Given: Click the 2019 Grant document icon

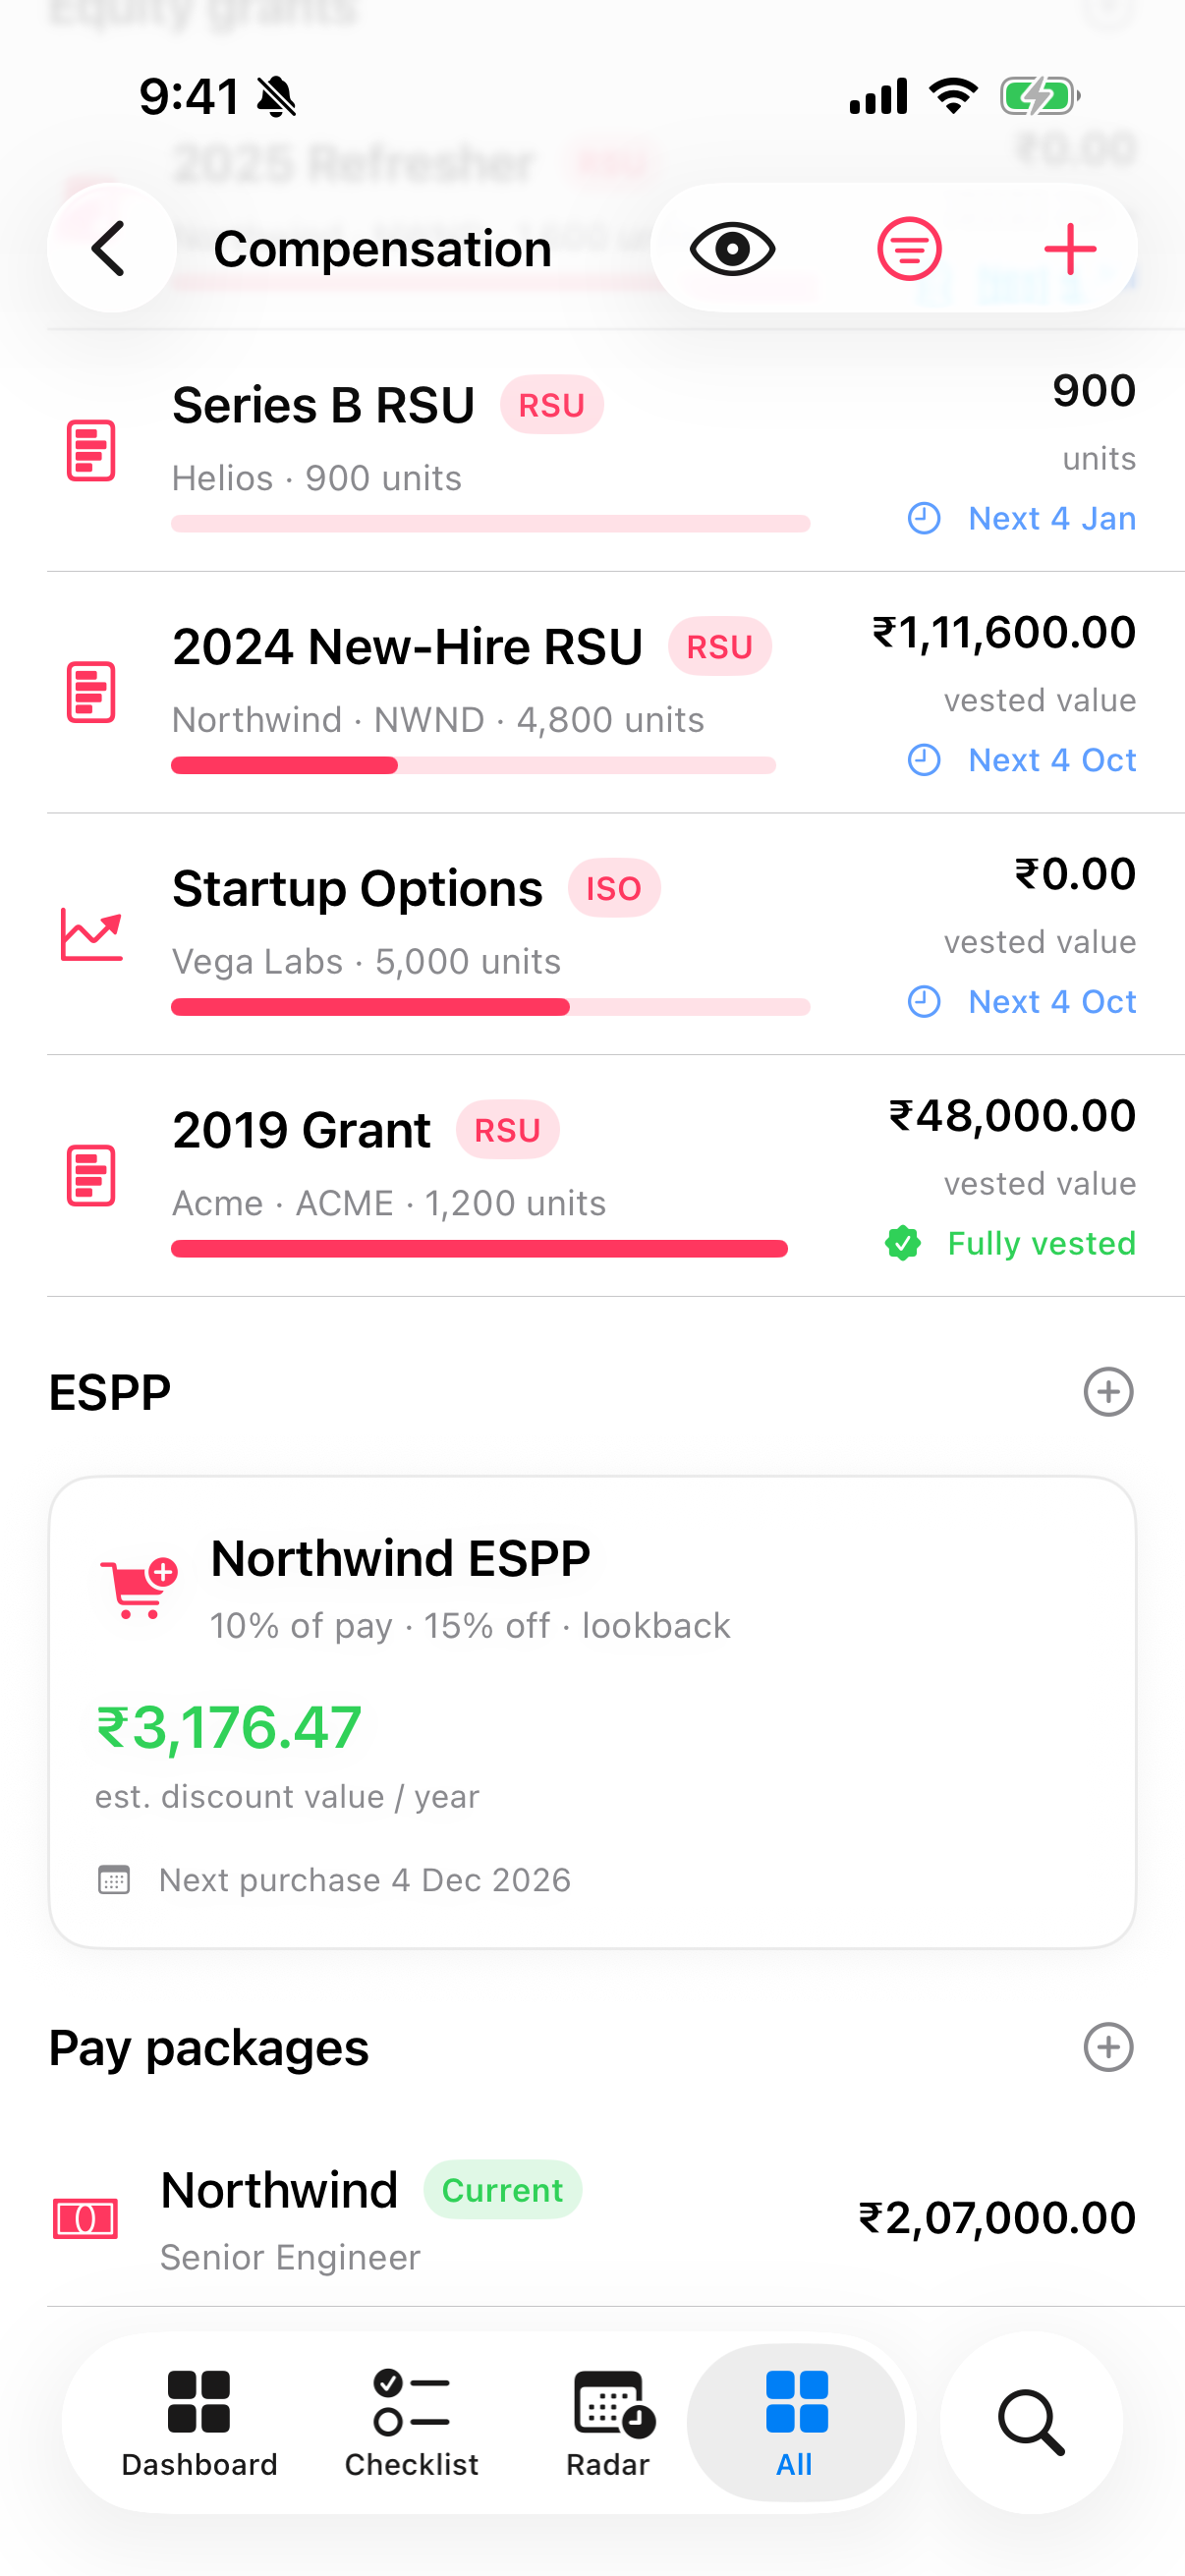Looking at the screenshot, I should tap(91, 1176).
